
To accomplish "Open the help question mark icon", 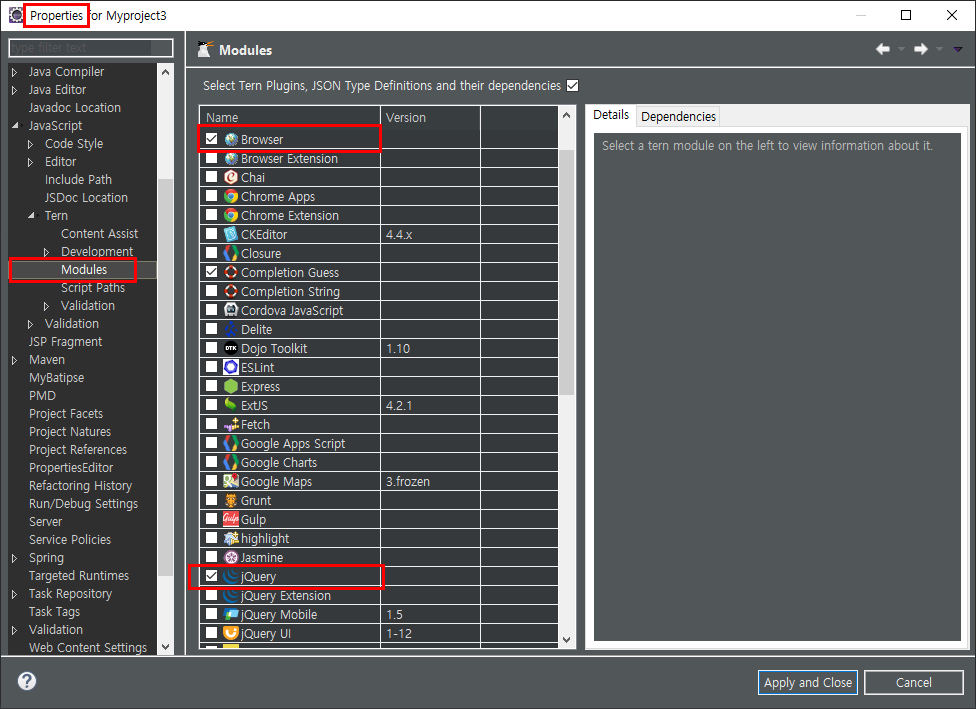I will click(27, 681).
